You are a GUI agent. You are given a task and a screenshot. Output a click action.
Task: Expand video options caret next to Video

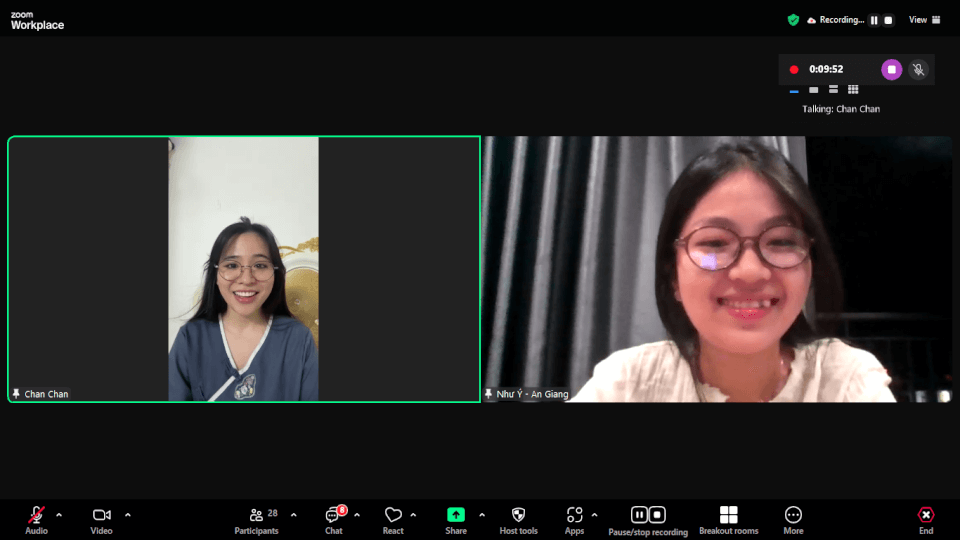[x=127, y=515]
